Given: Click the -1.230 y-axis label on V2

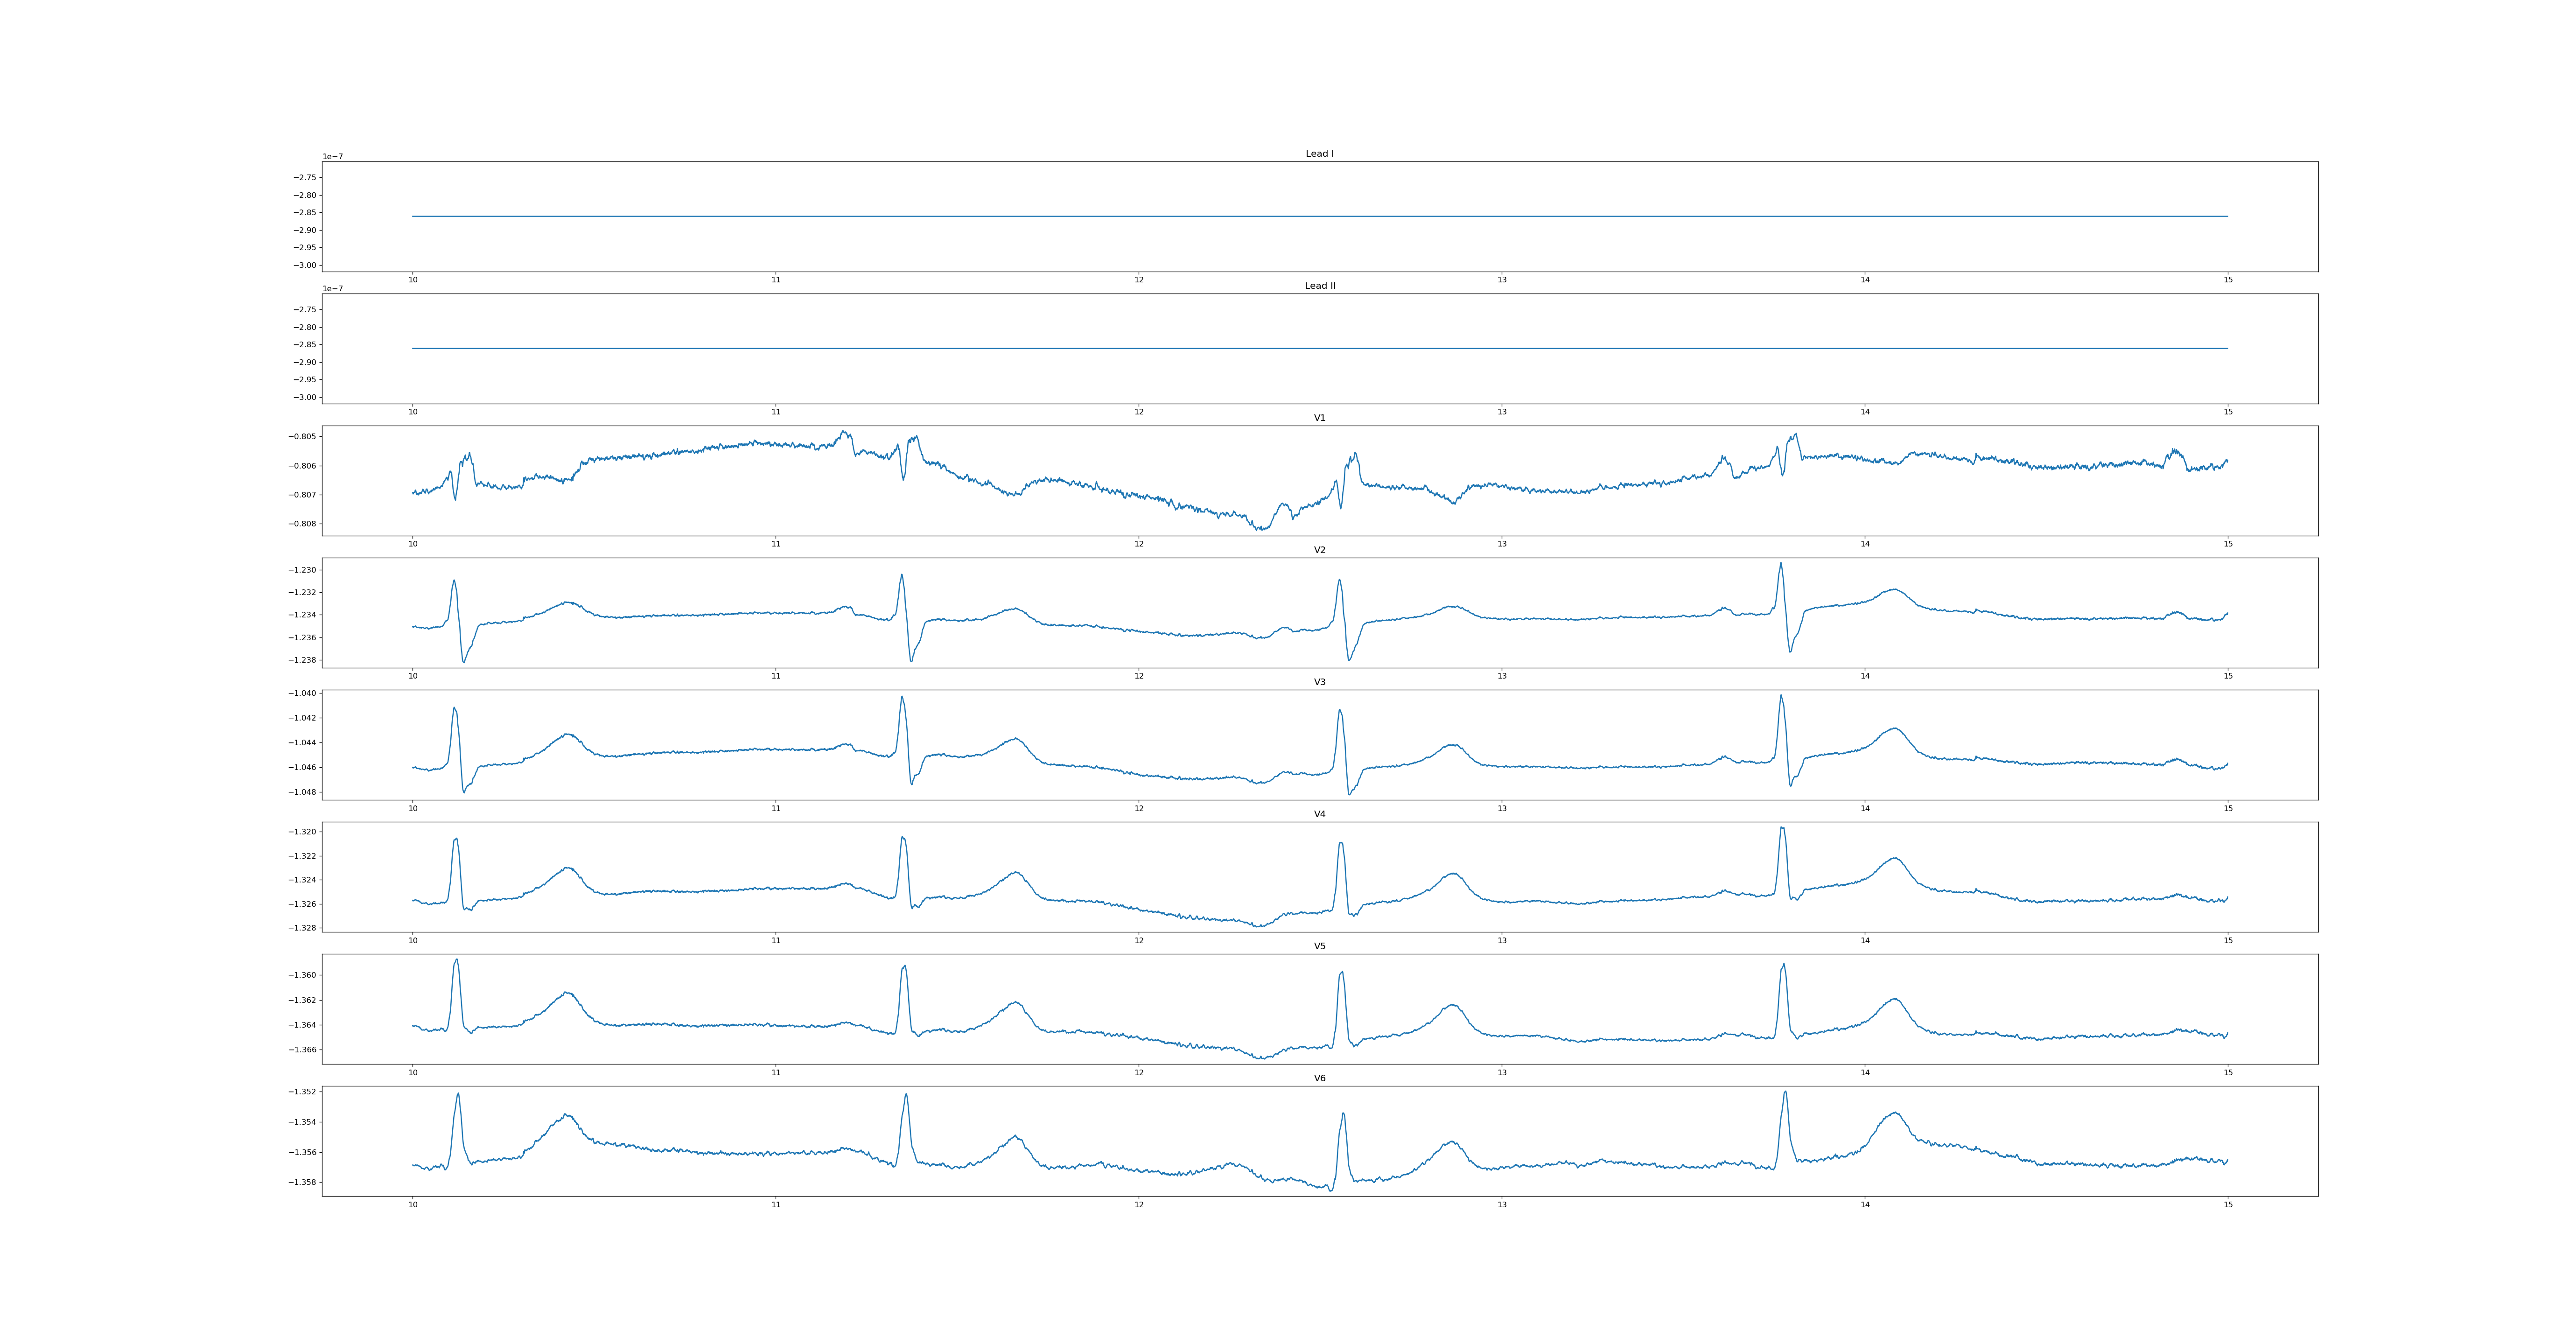Looking at the screenshot, I should point(303,570).
